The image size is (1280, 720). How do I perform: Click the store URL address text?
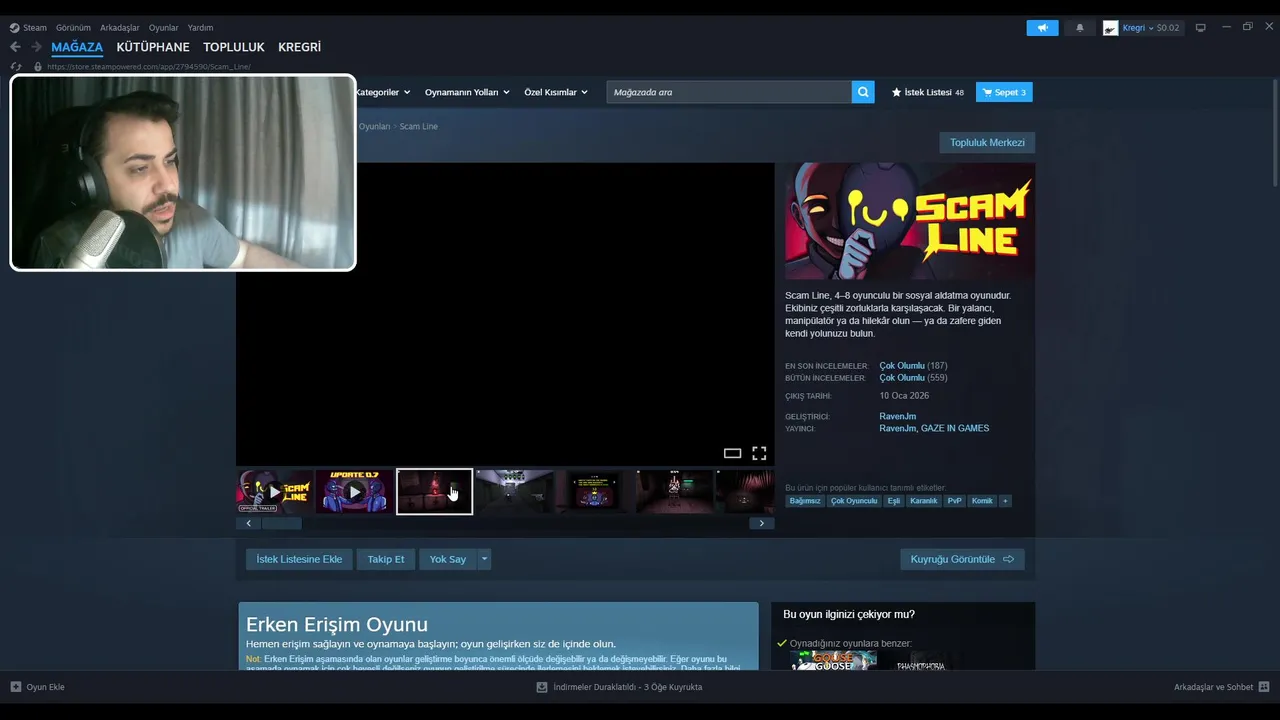pyautogui.click(x=148, y=67)
